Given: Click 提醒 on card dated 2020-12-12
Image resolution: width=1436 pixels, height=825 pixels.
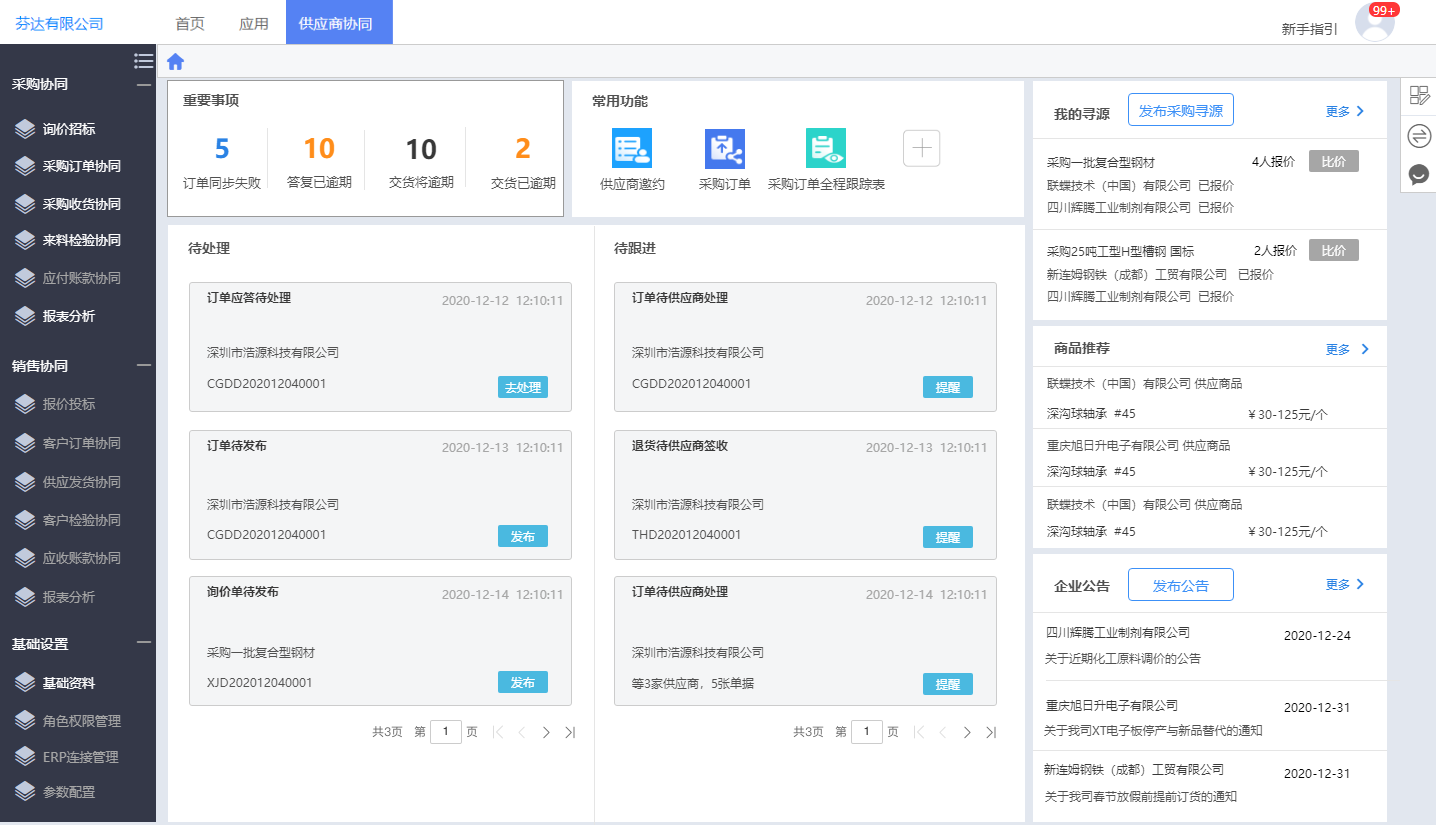Looking at the screenshot, I should 948,387.
